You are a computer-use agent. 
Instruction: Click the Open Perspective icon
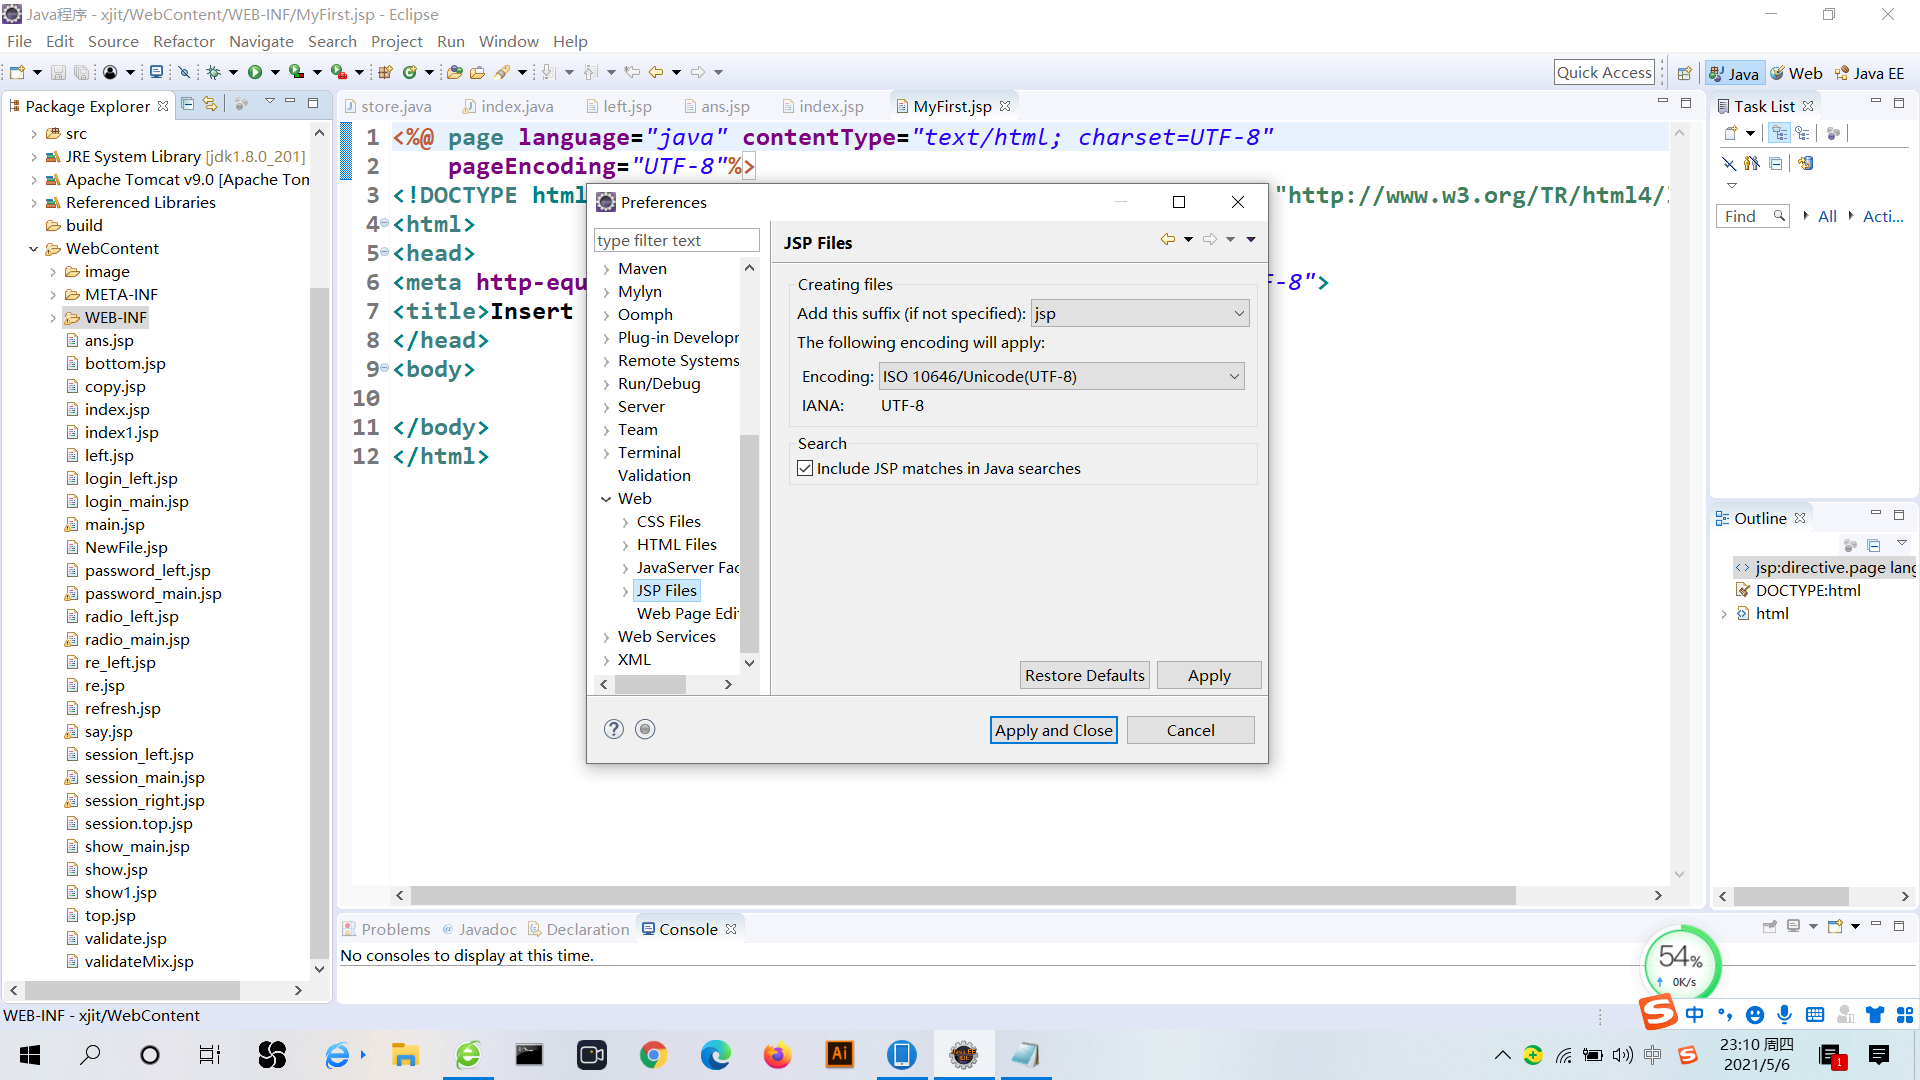click(x=1685, y=73)
